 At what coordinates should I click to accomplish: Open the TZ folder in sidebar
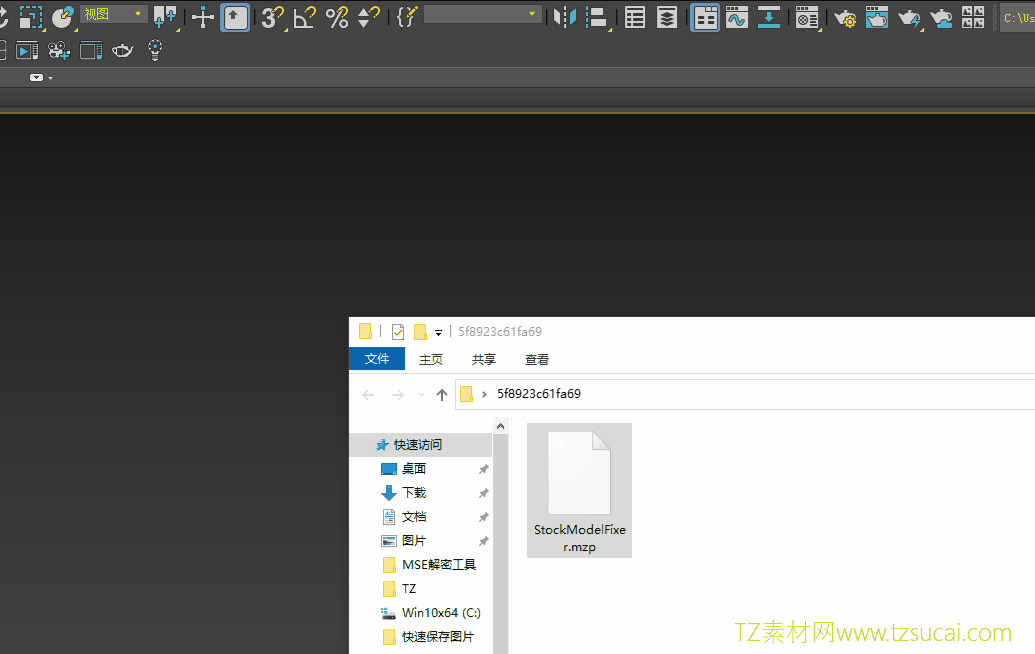tap(409, 589)
